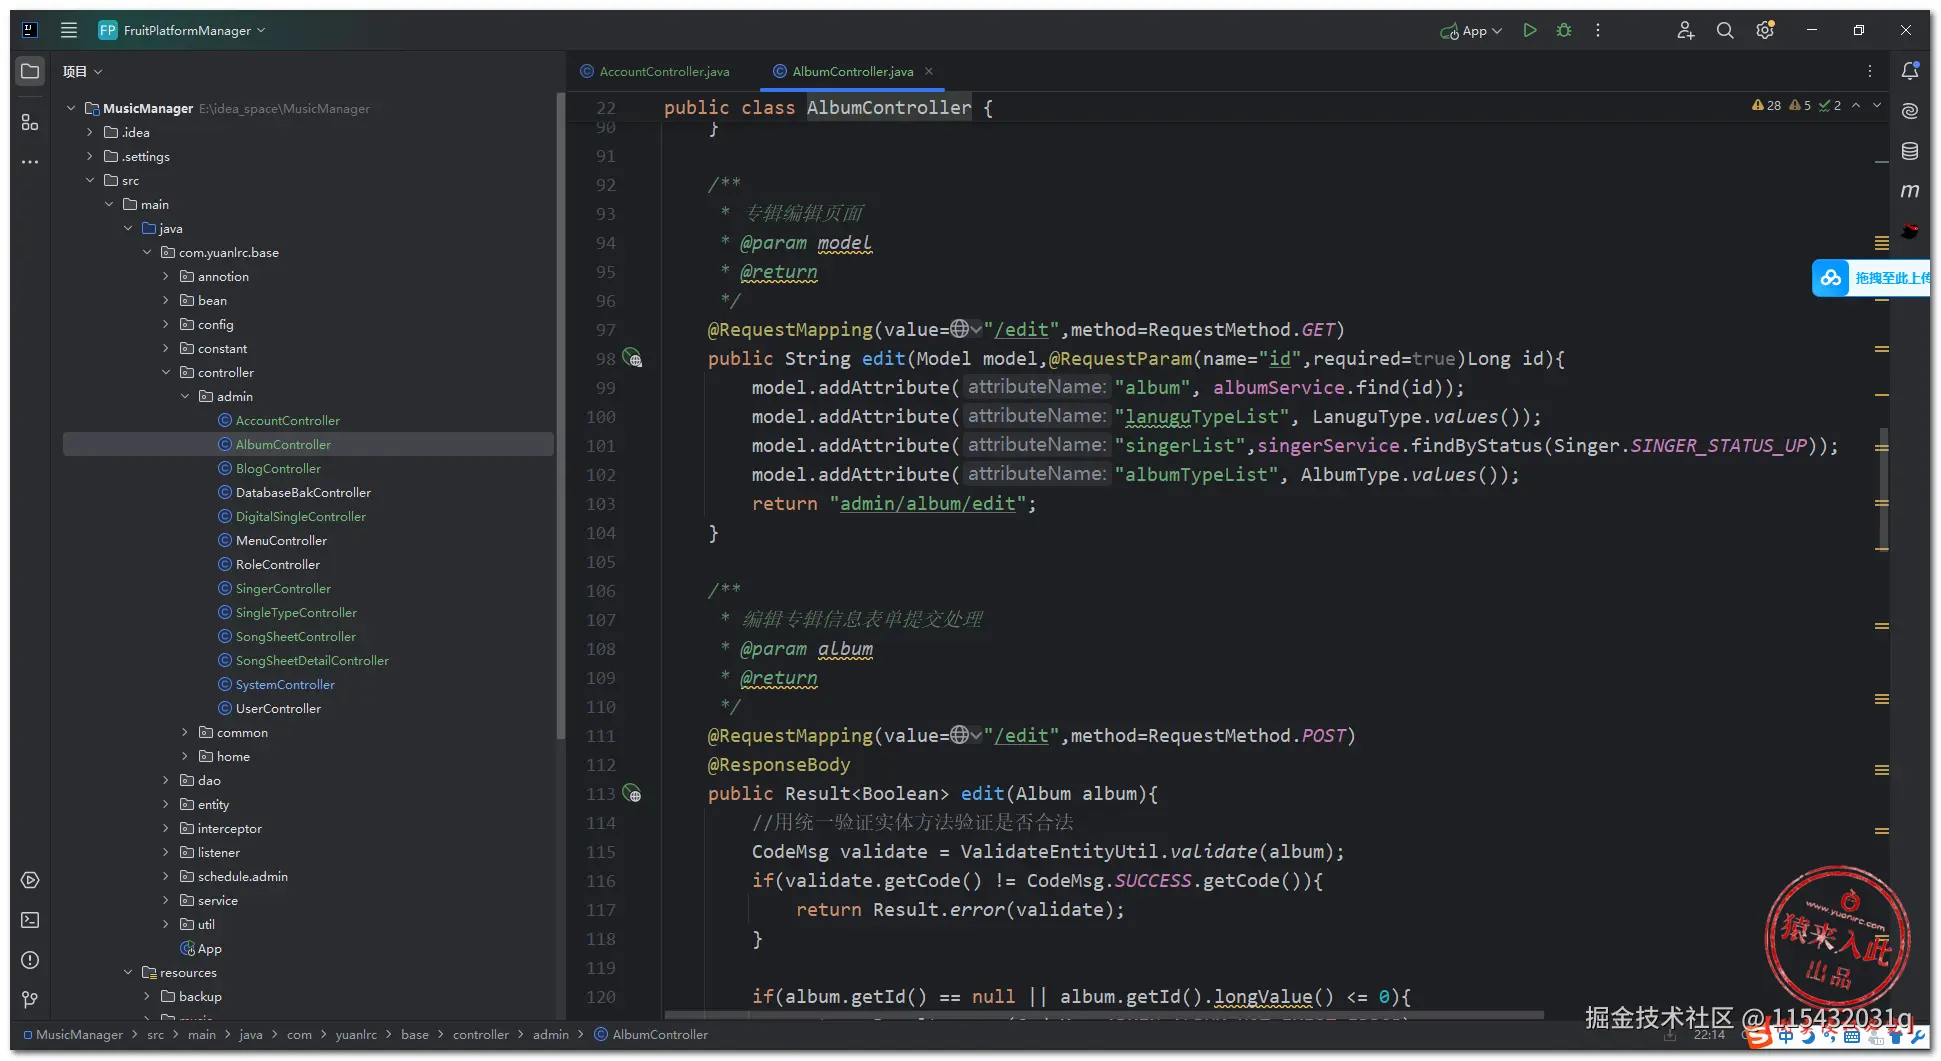Open DatabaseBakController class

303,492
